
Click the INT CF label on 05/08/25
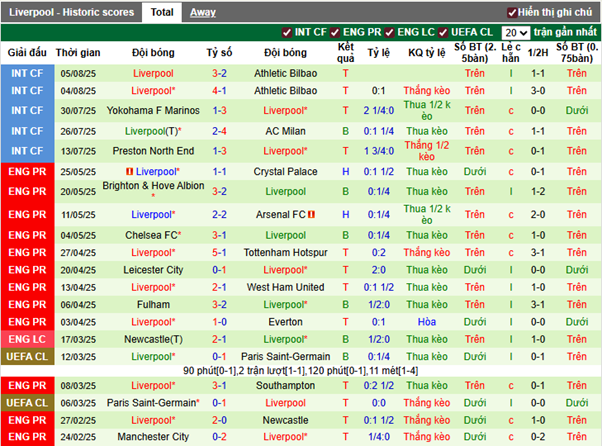coord(27,73)
